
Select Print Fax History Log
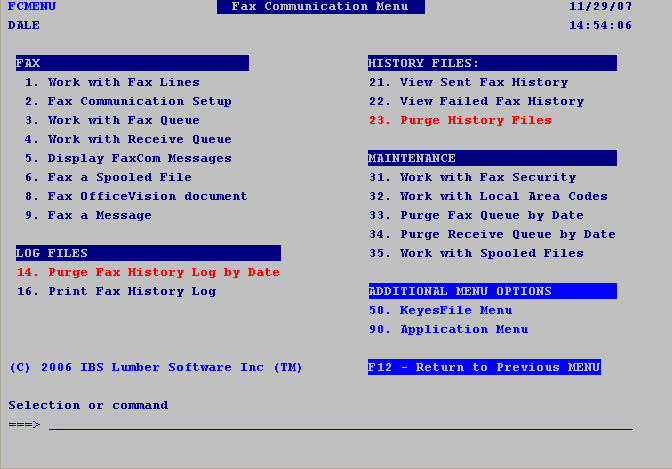pyautogui.click(x=117, y=291)
